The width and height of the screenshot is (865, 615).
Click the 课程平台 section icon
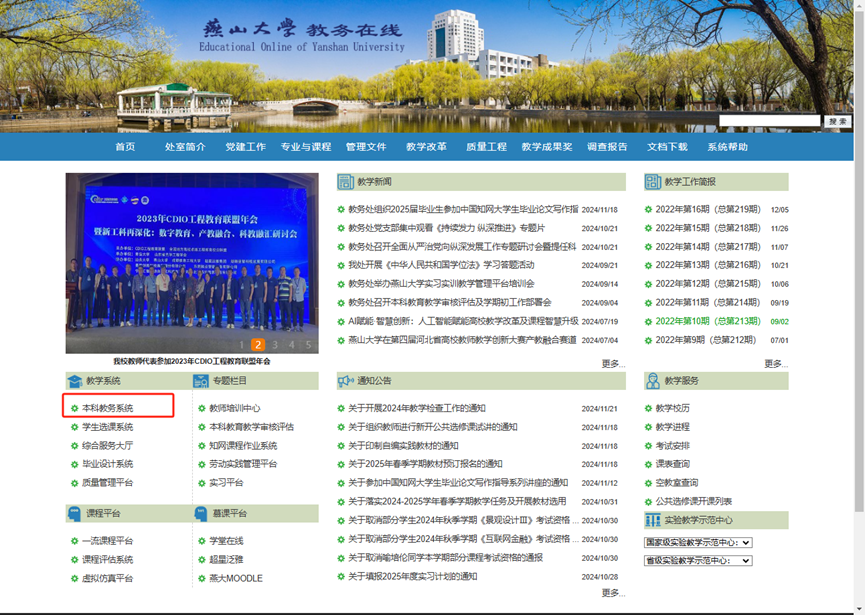click(74, 513)
